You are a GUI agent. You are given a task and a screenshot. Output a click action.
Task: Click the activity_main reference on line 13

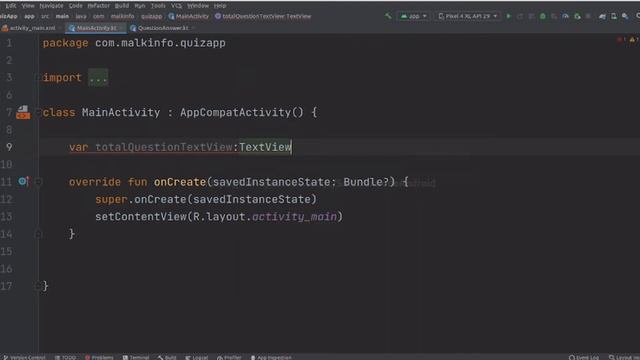click(295, 217)
